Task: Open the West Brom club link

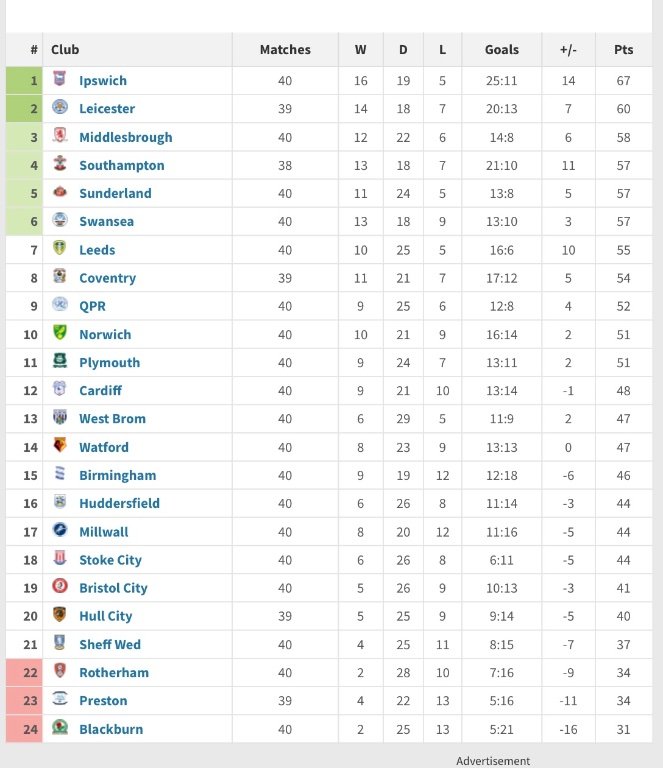Action: coord(113,419)
